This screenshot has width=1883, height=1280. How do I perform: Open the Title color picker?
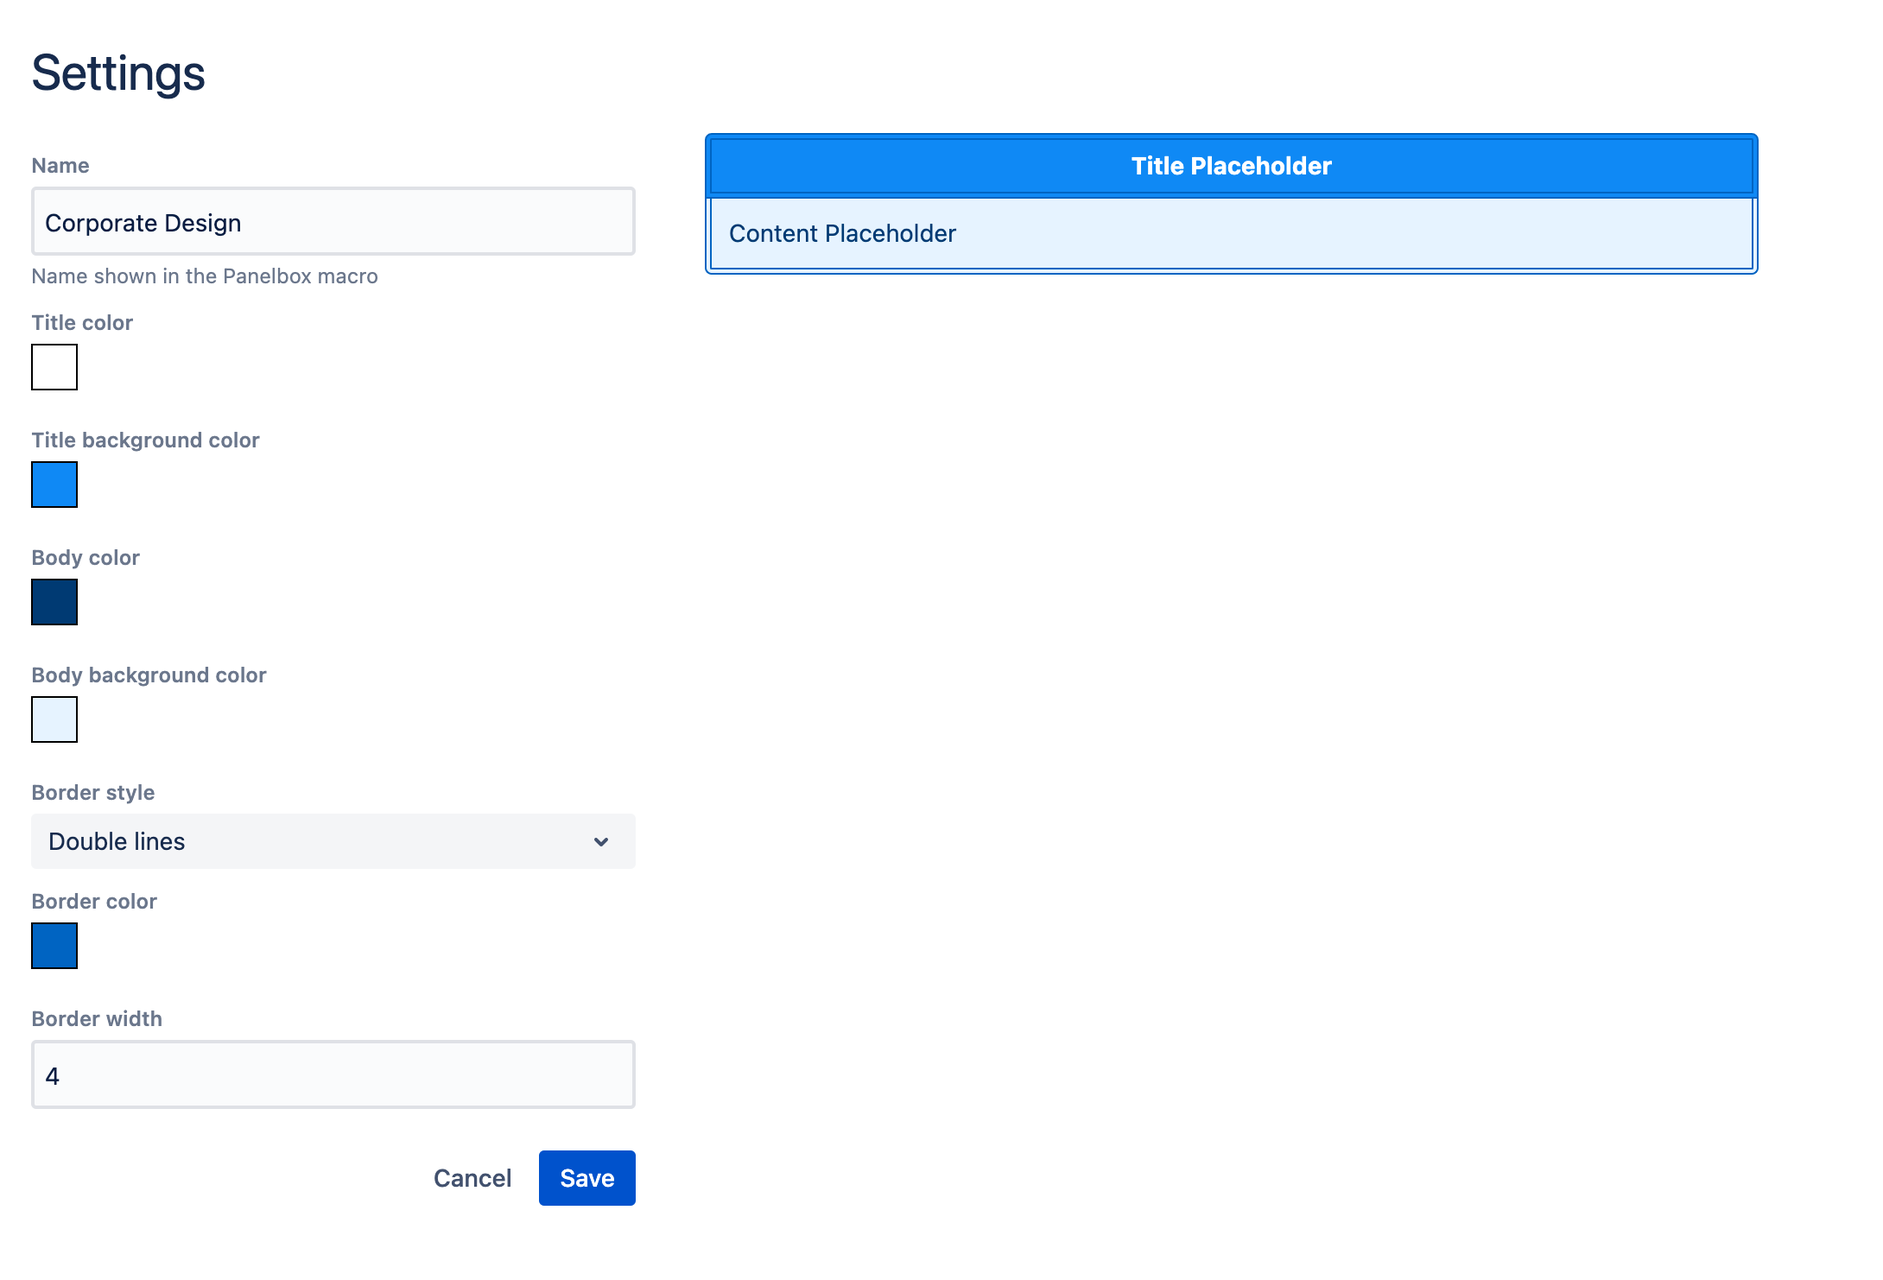[x=54, y=367]
